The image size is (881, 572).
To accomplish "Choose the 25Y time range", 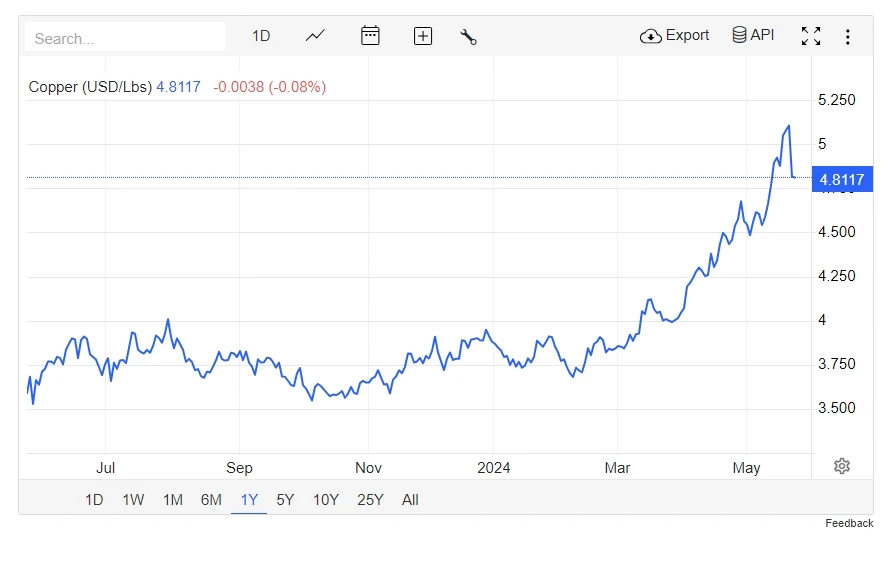I will pos(370,500).
